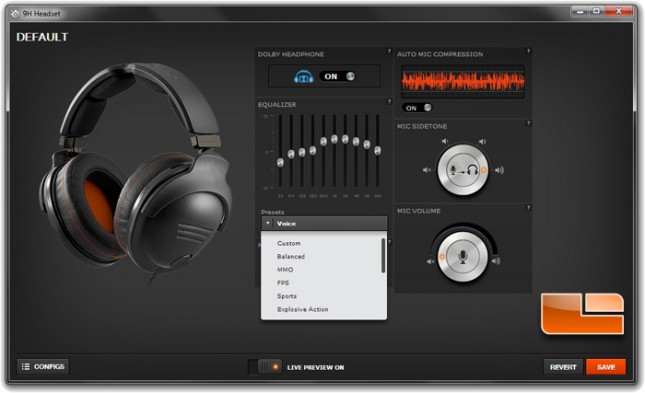The image size is (645, 393).
Task: Toggle the Live Preview switch
Action: [x=265, y=367]
